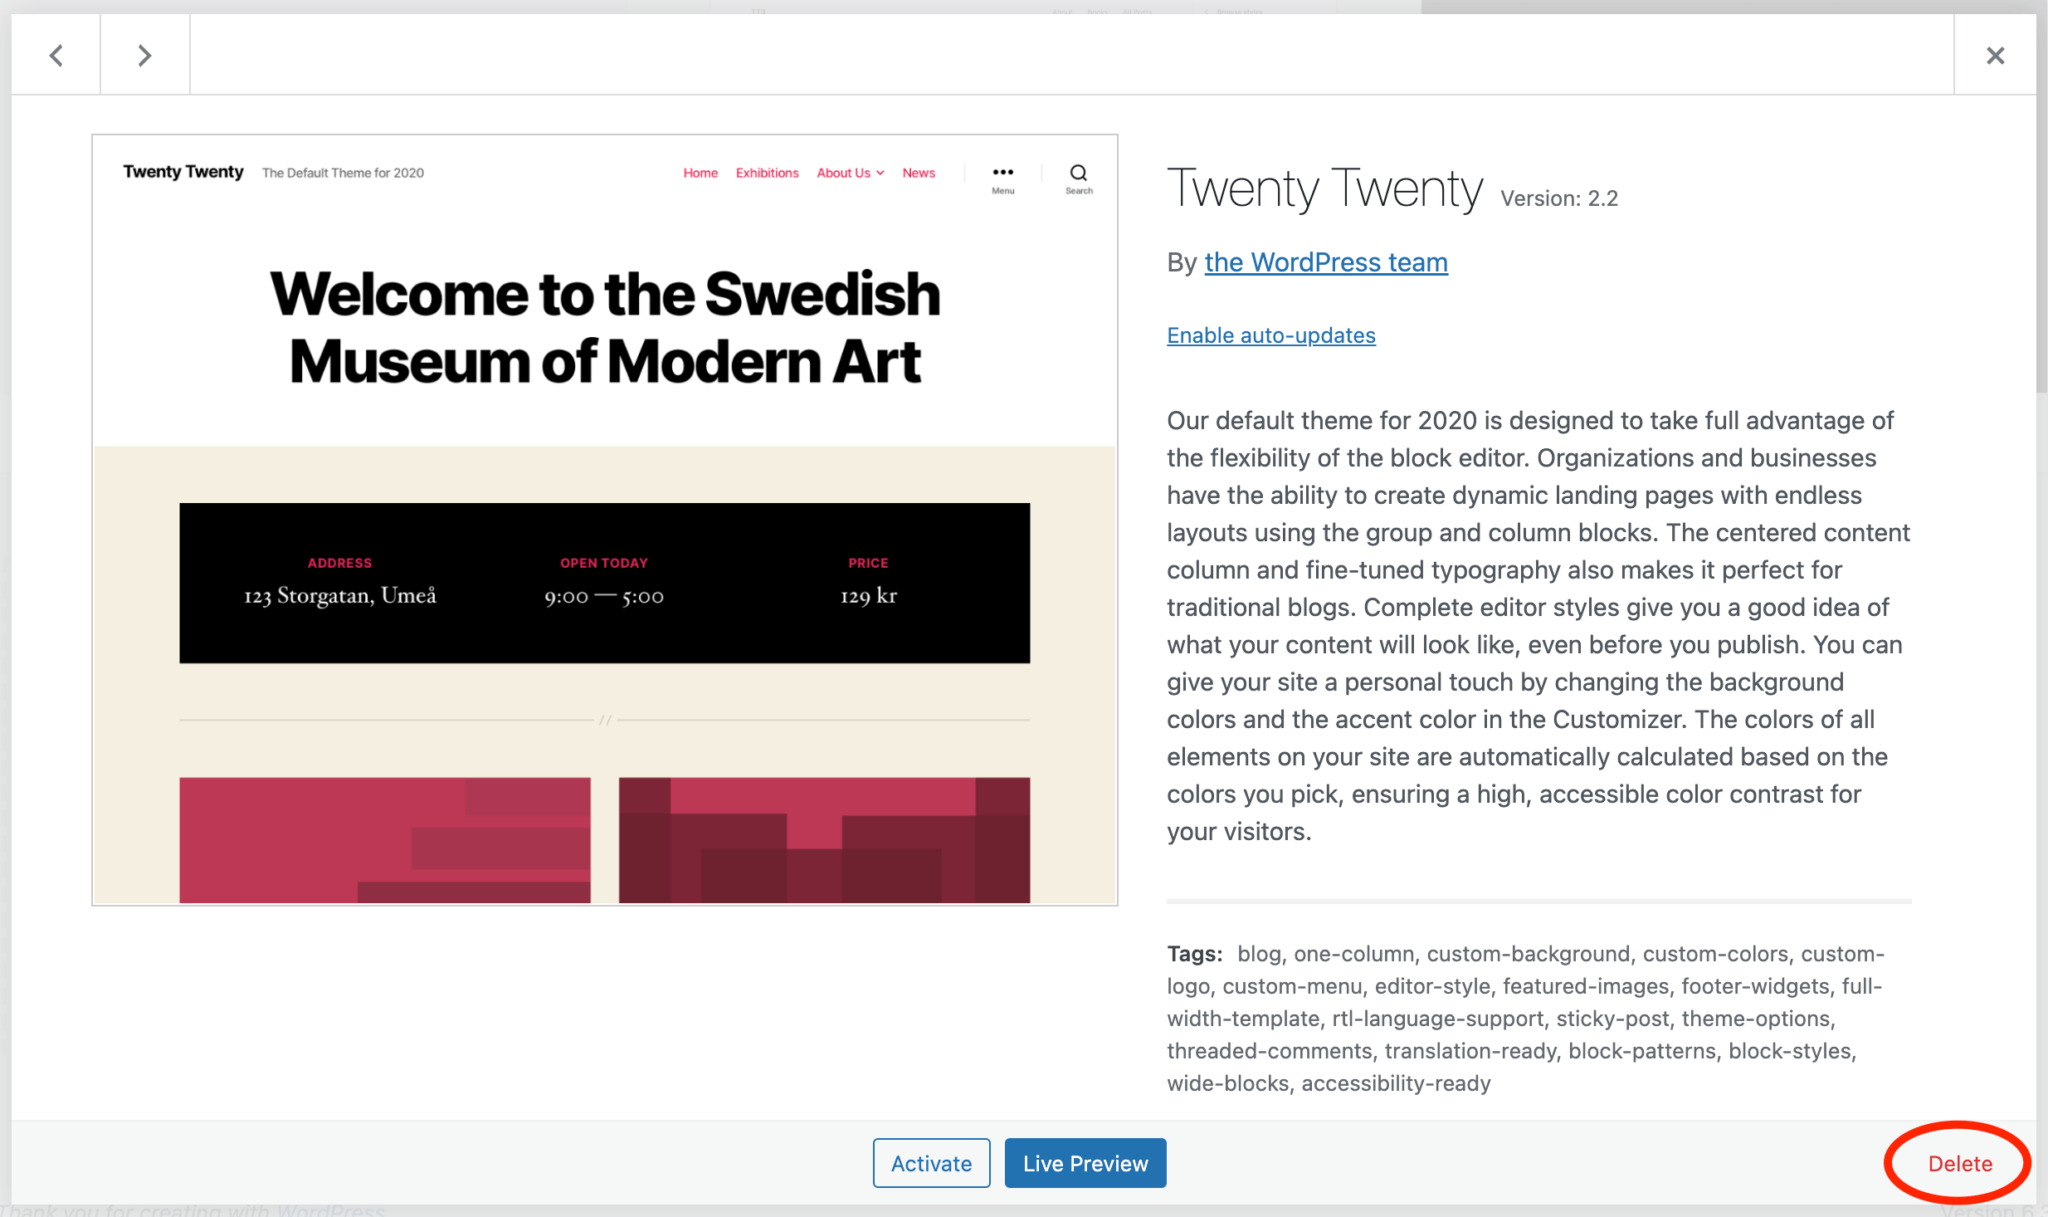
Task: Select Home in the preview navigation
Action: click(x=700, y=173)
